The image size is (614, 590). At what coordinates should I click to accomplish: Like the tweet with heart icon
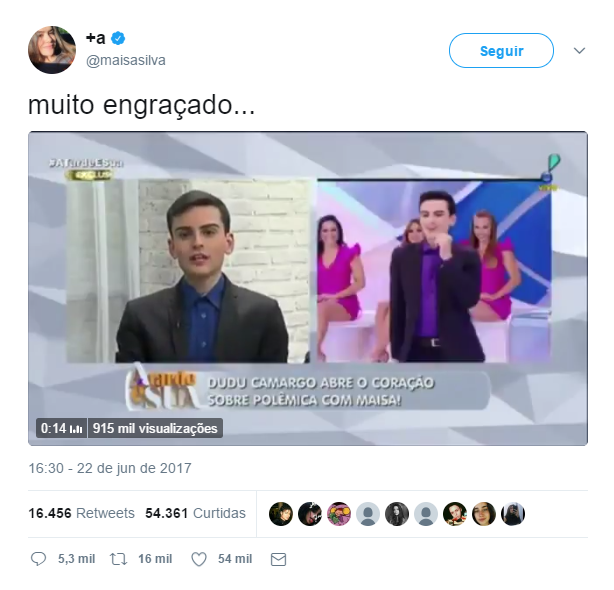click(x=199, y=559)
